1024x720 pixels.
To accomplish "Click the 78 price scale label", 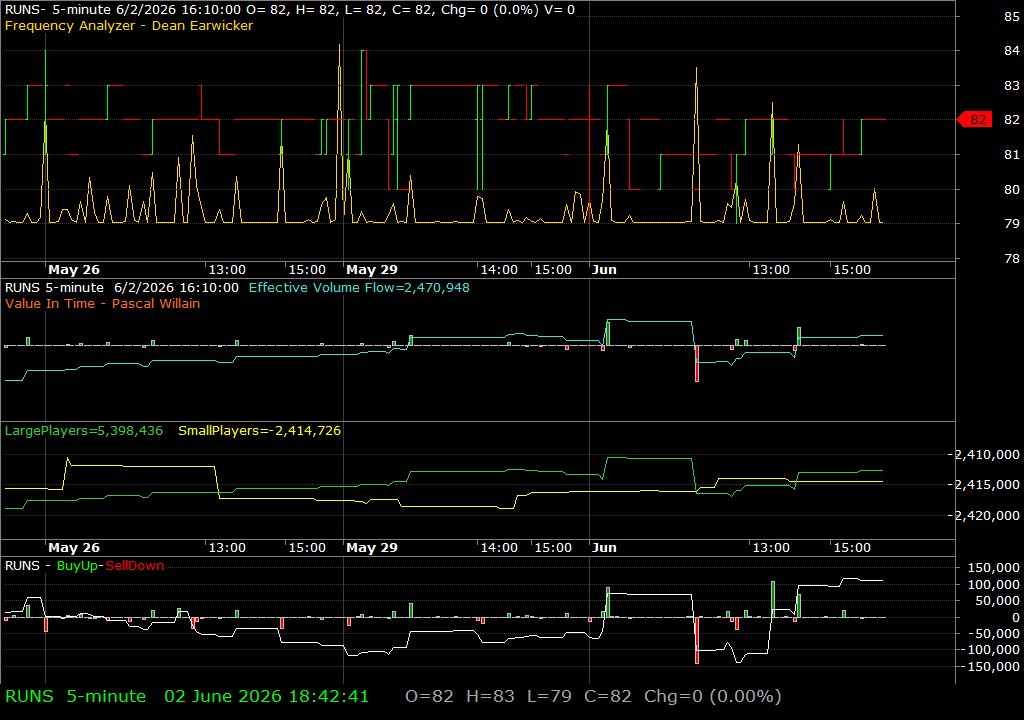I will coord(1012,259).
